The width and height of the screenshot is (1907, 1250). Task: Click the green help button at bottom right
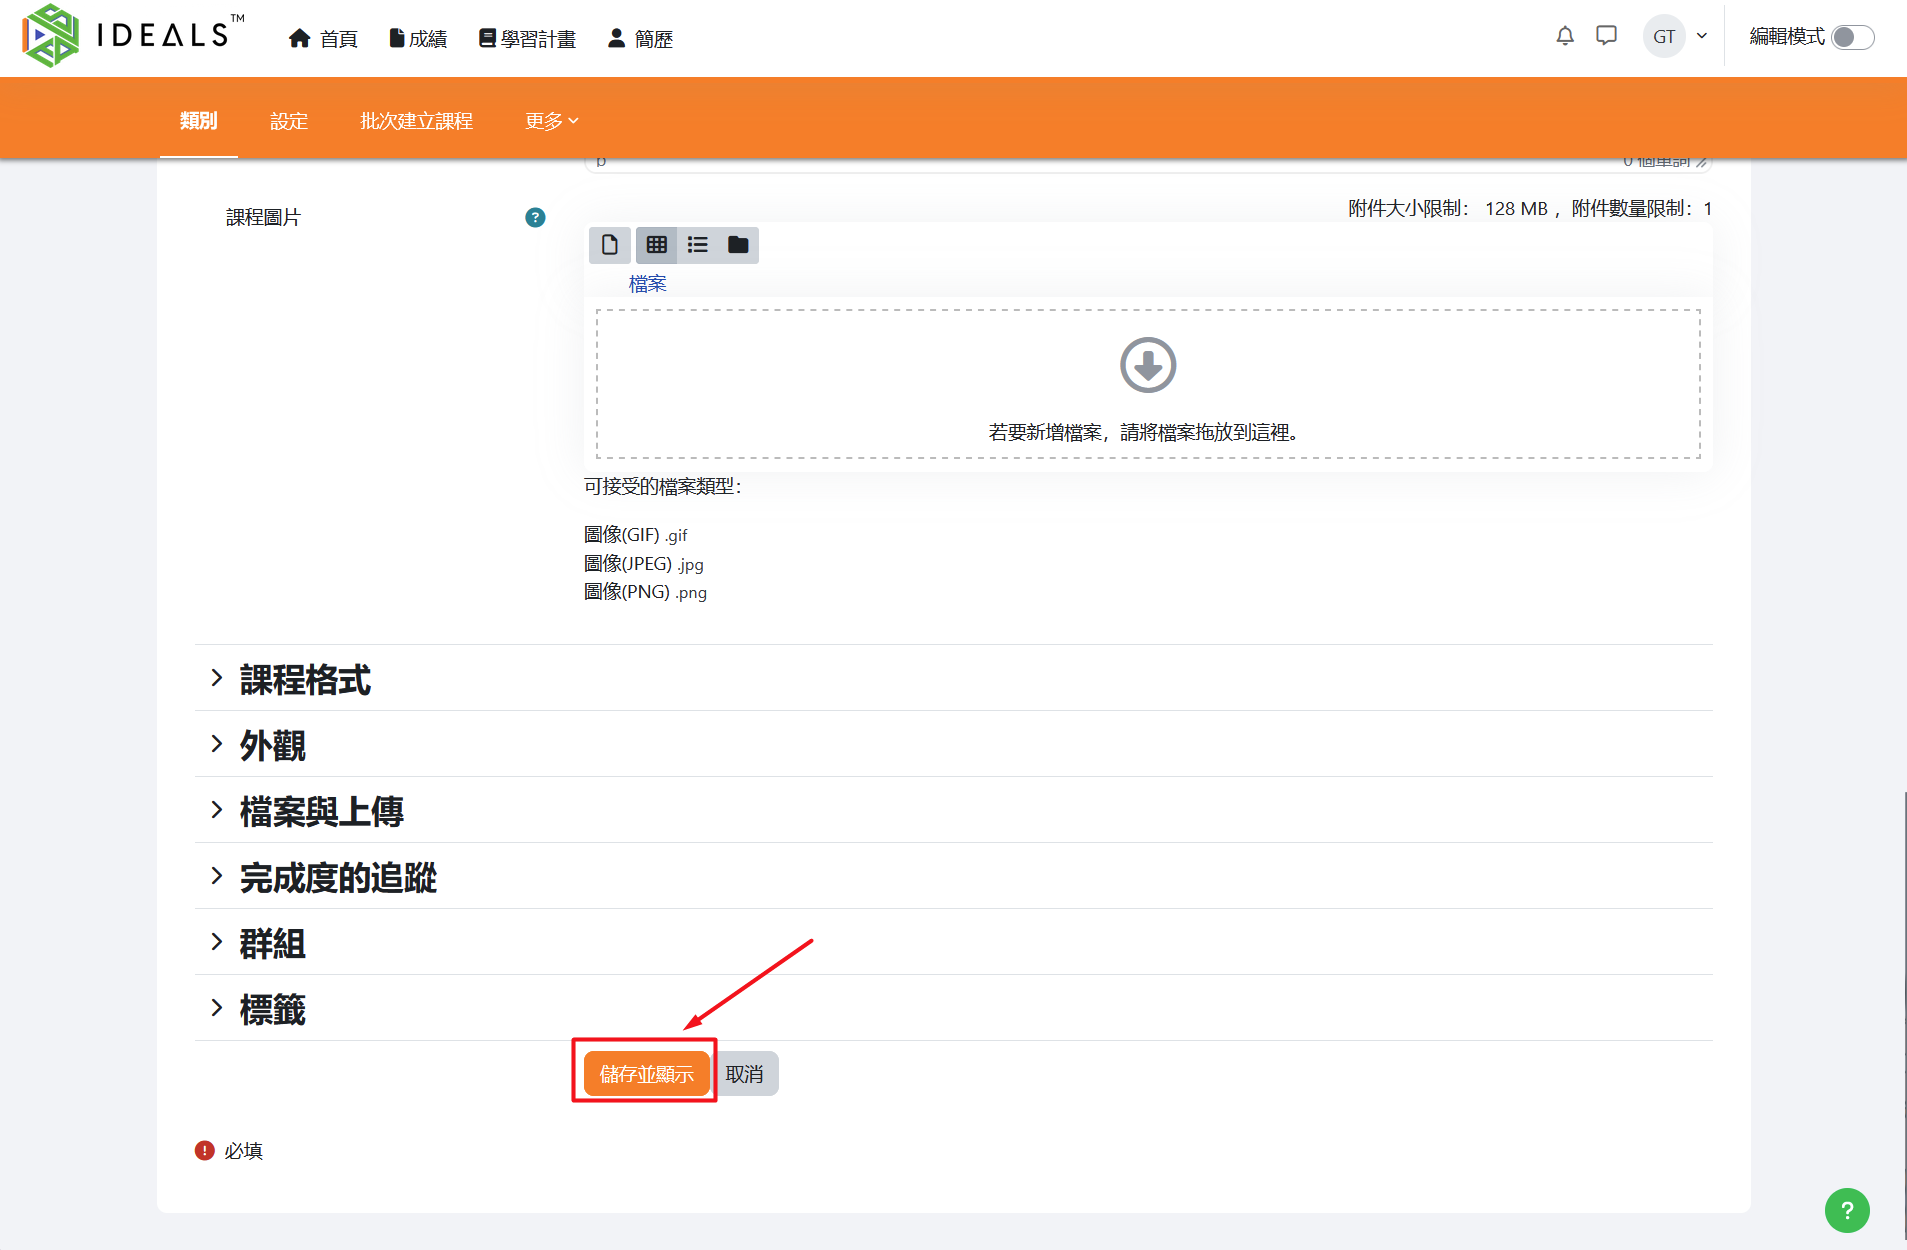tap(1846, 1210)
